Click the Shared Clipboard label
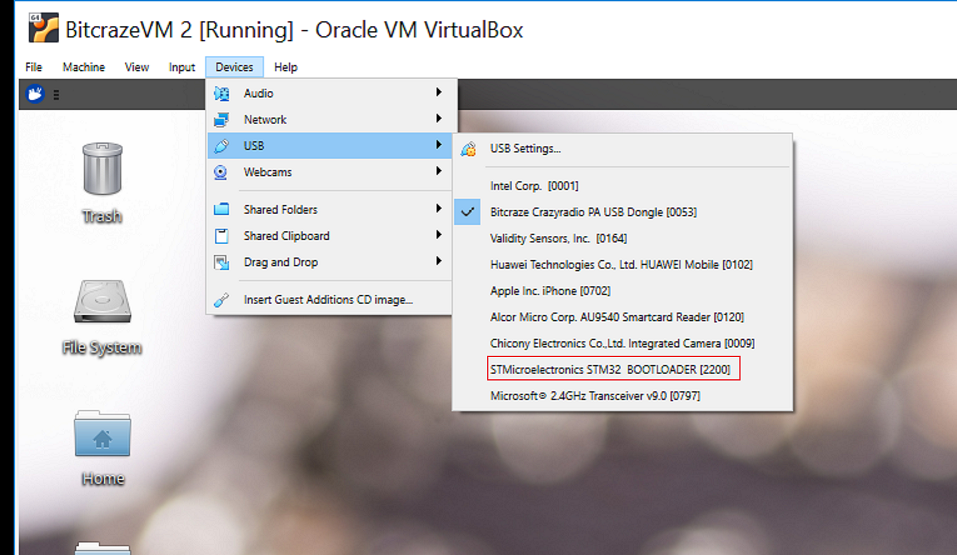This screenshot has width=957, height=555. click(x=286, y=236)
